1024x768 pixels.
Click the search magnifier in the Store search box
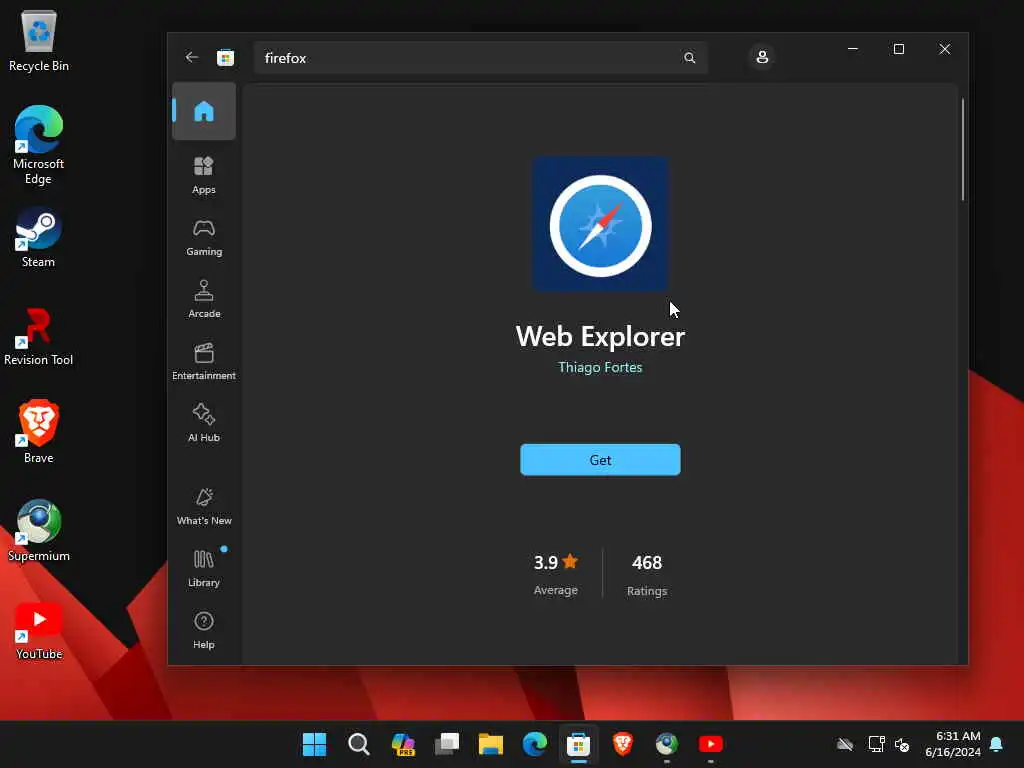pyautogui.click(x=690, y=58)
